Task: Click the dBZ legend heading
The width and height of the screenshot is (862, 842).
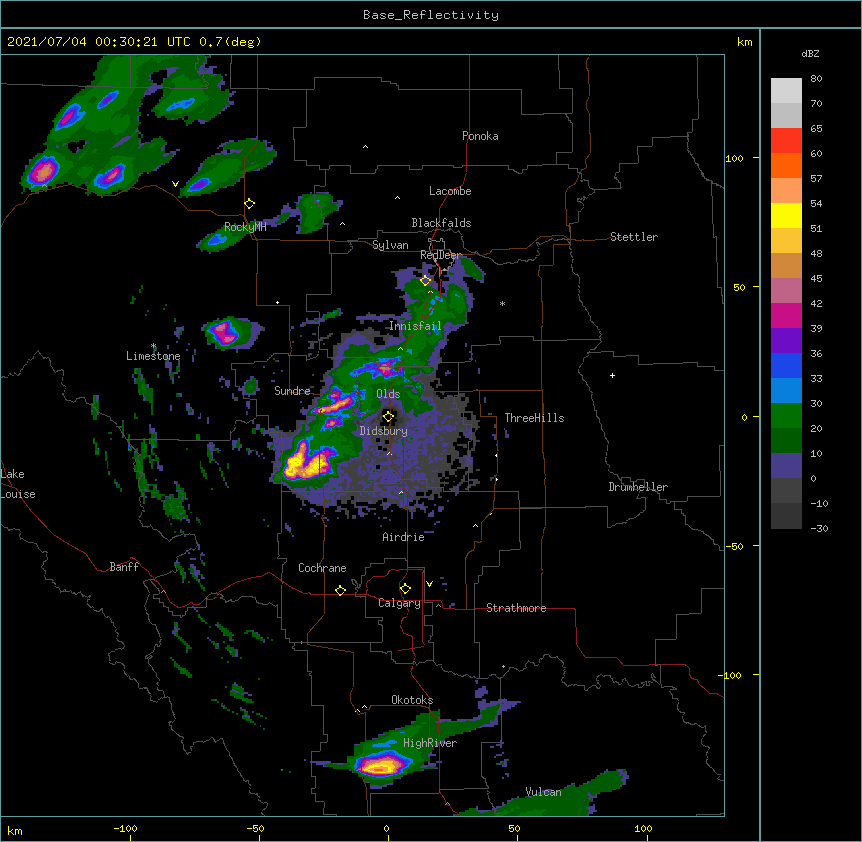Action: 810,53
